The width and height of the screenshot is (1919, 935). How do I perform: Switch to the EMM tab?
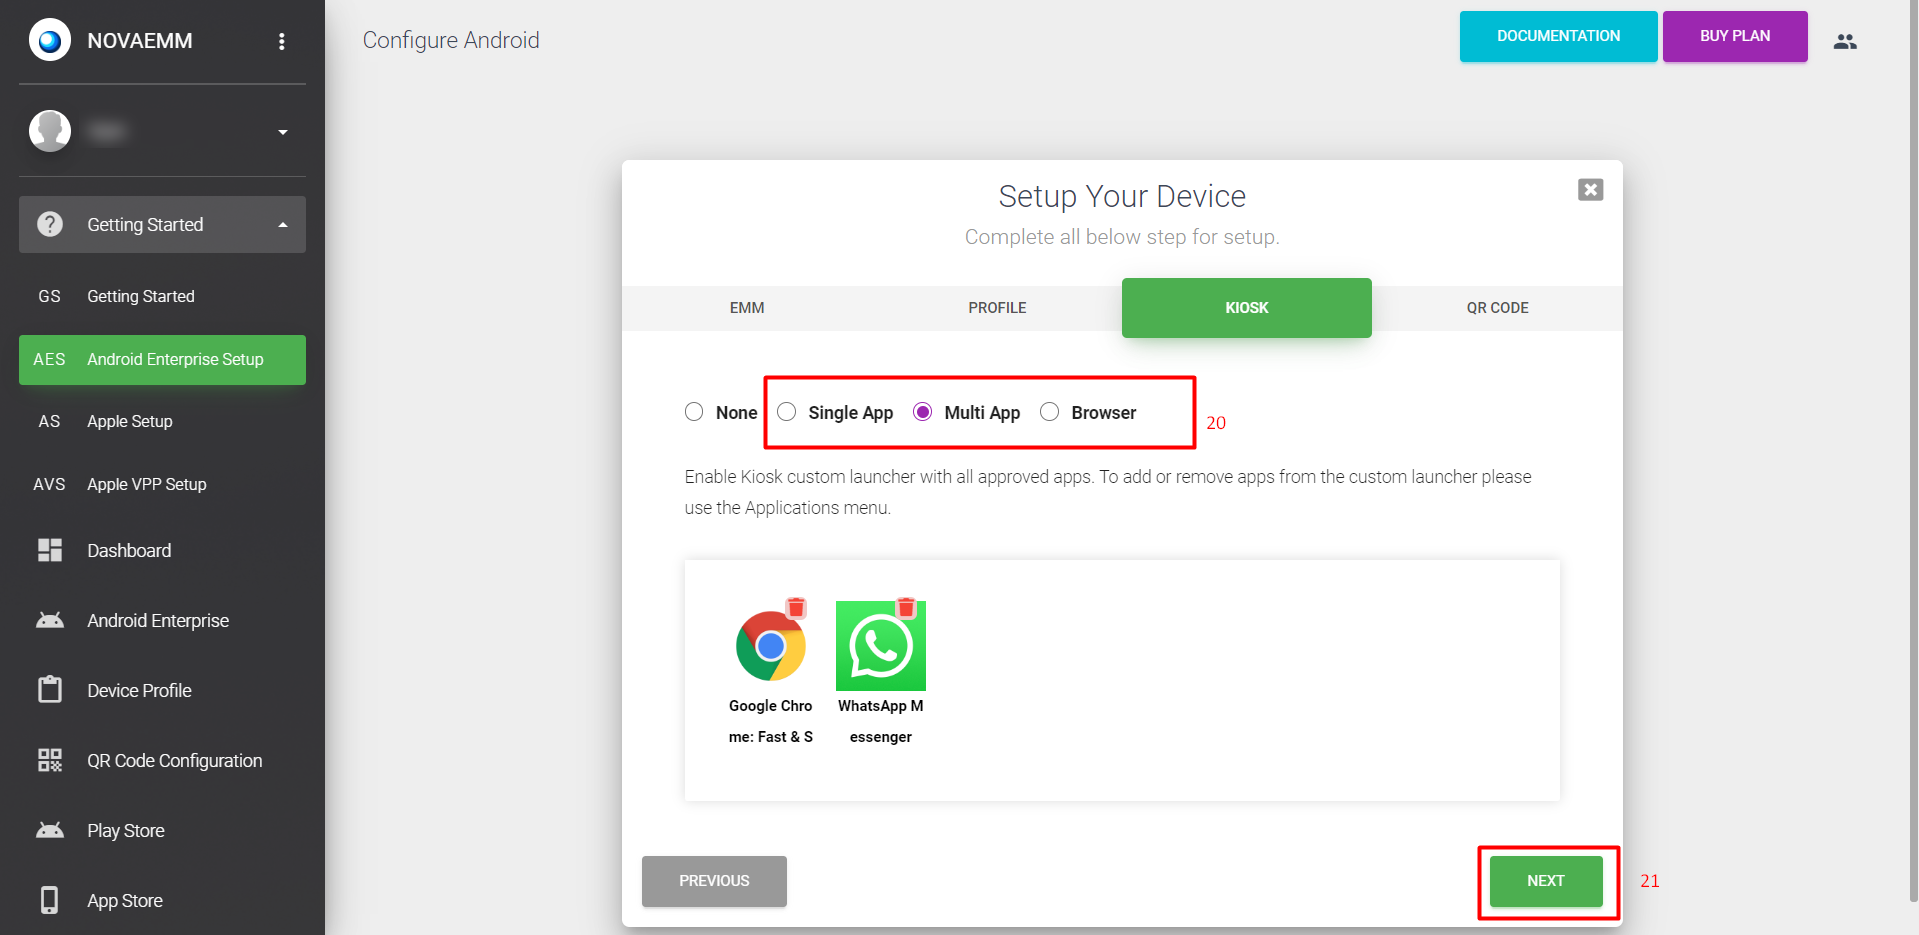coord(747,308)
